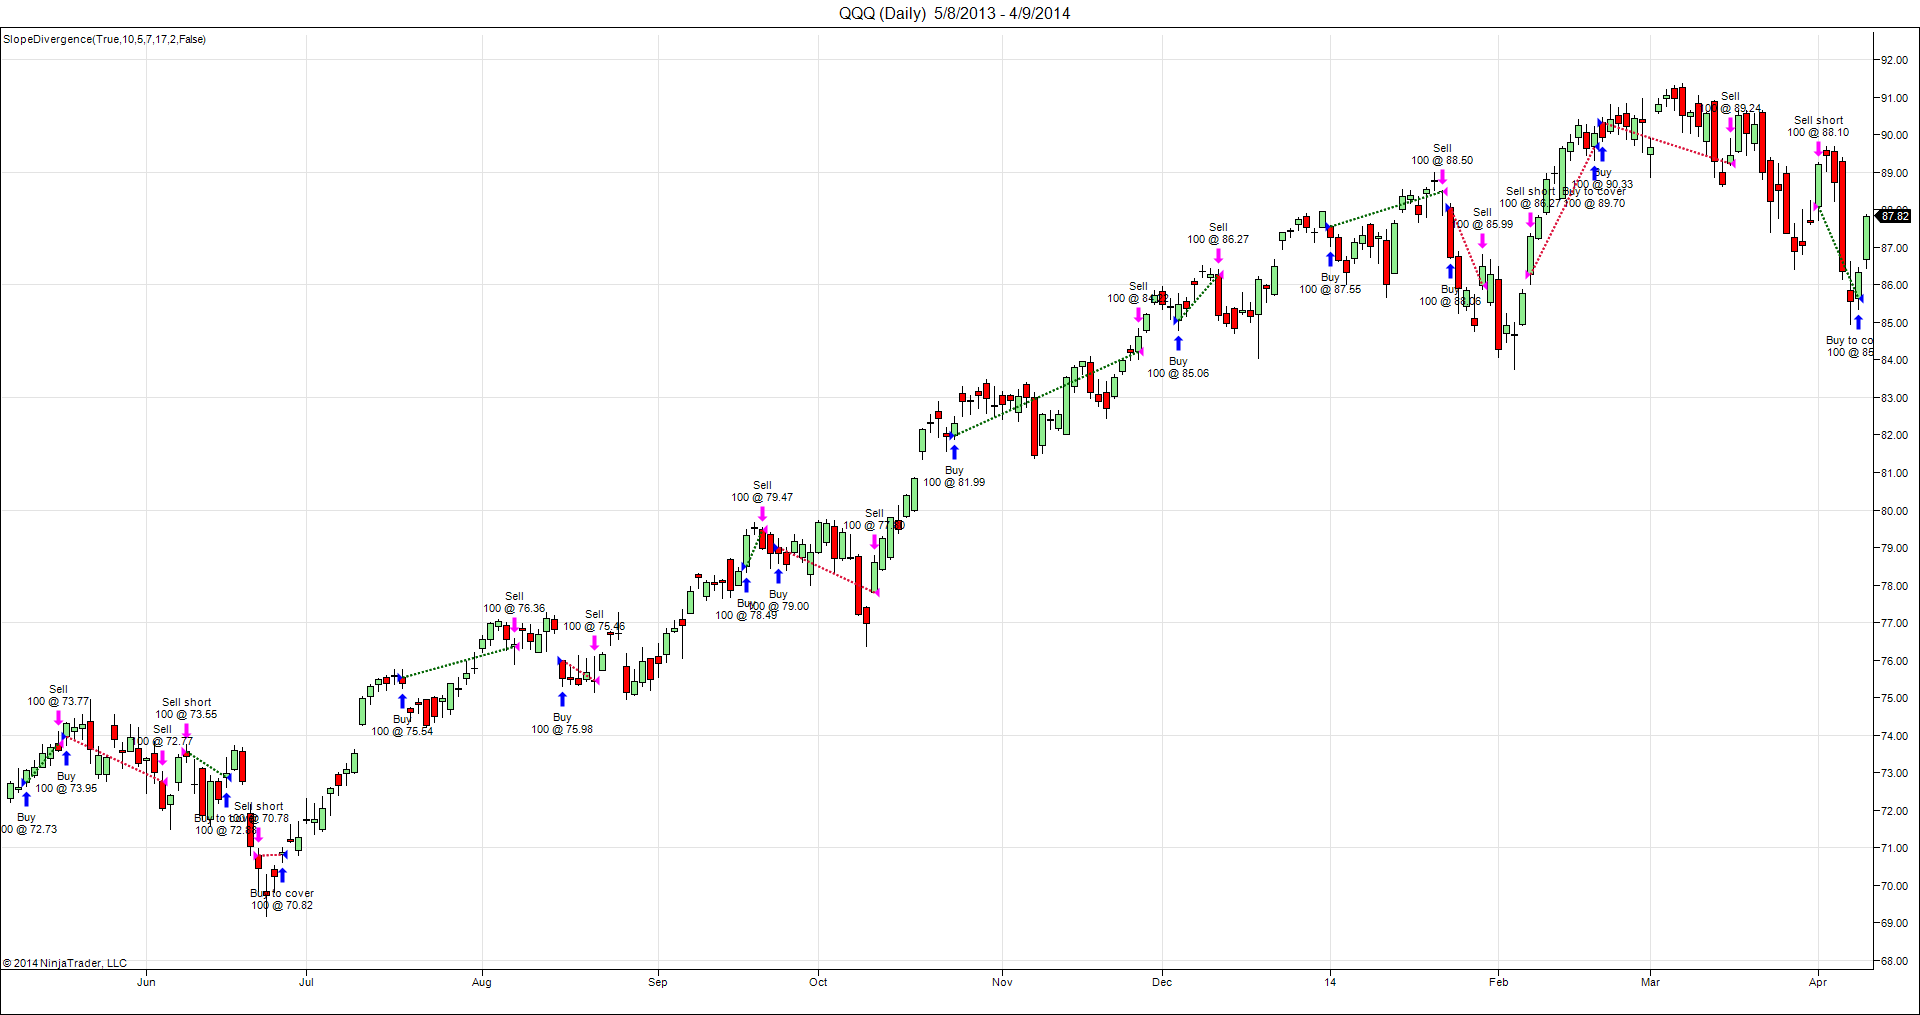Screen dimensions: 1920x1015
Task: Click the magenta Sell arrow at 73.77
Action: 58,718
